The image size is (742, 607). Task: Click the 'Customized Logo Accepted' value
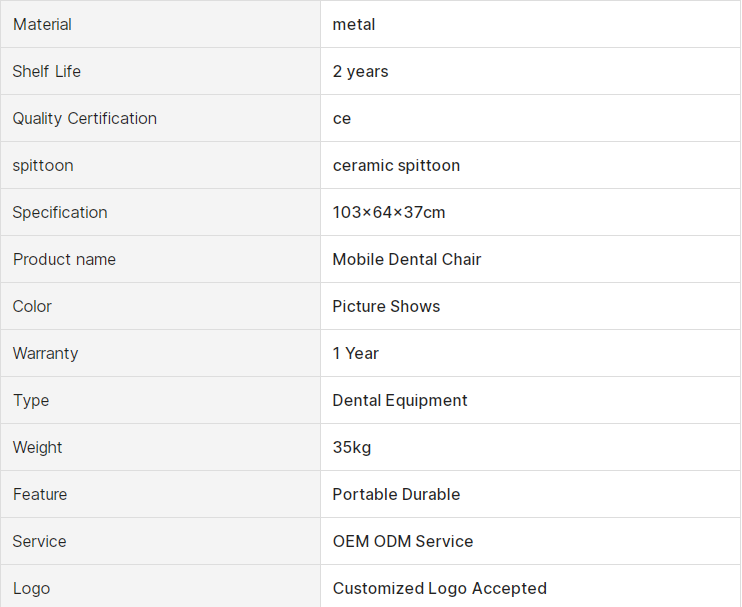coord(440,588)
